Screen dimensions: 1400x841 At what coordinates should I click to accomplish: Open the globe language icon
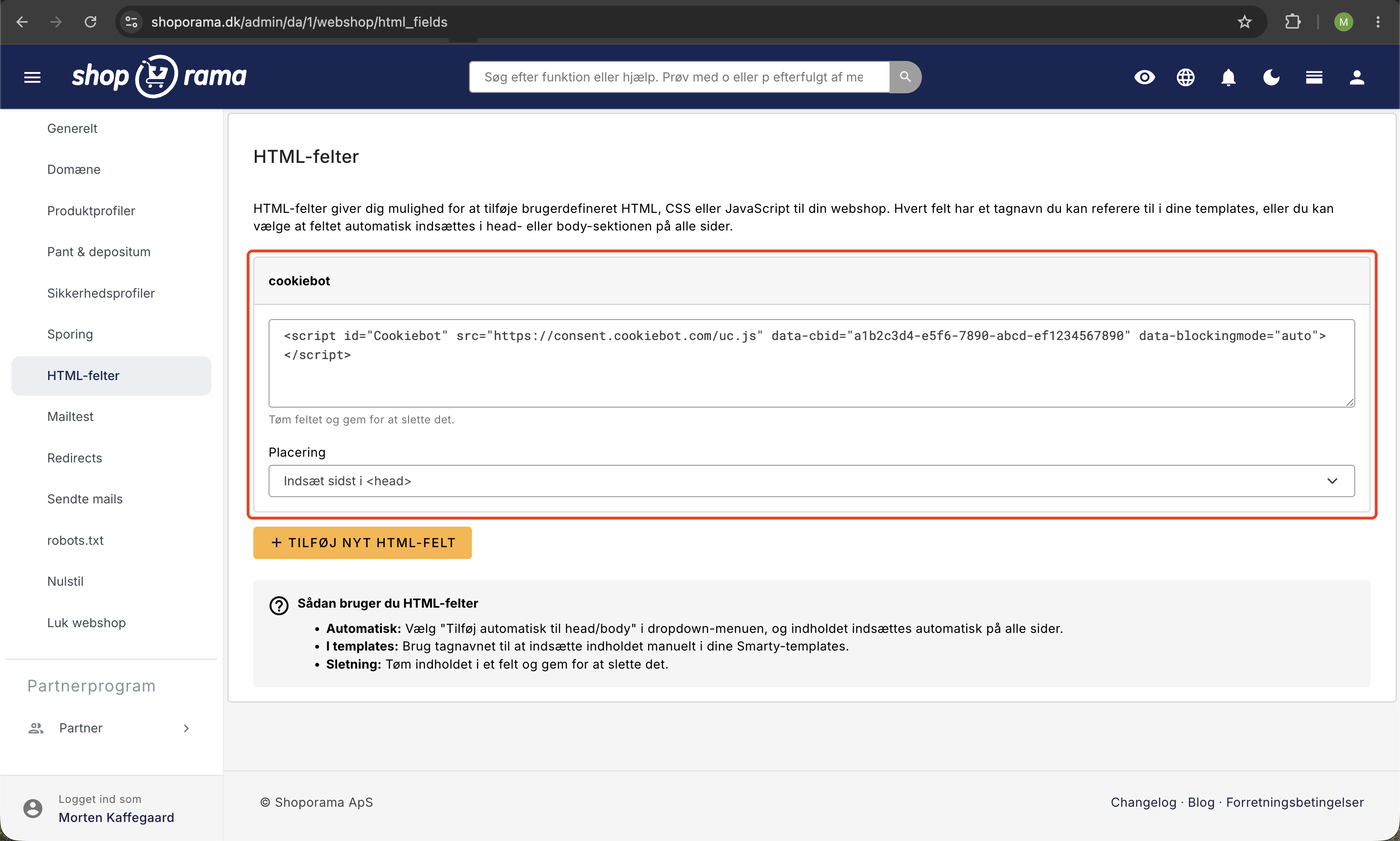1186,77
